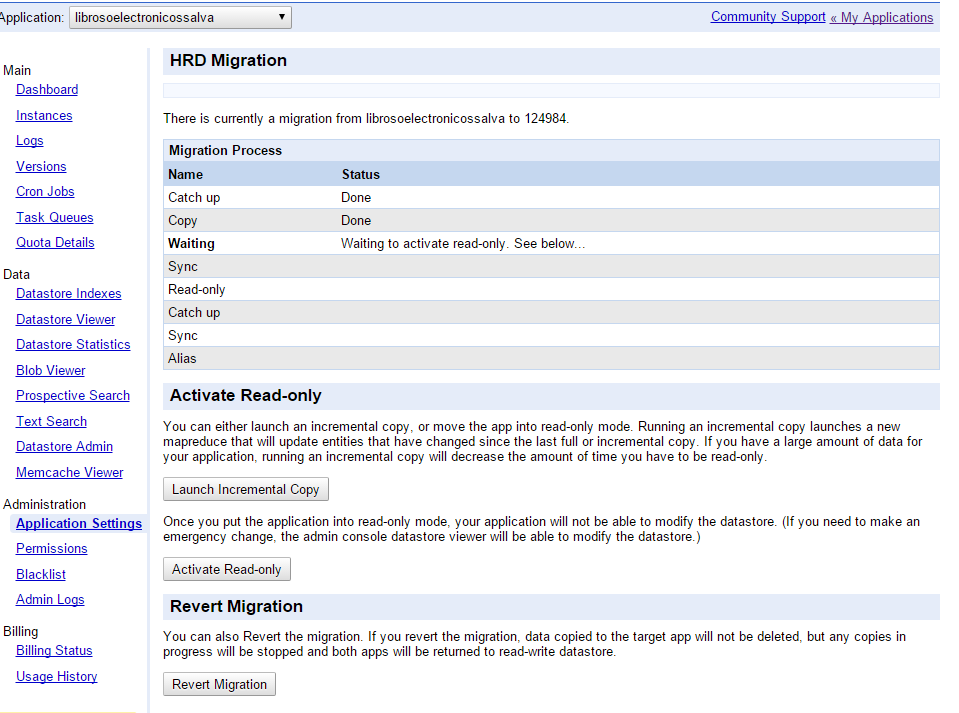Screen dimensions: 959x713
Task: Open the Application selector dropdown
Action: click(x=180, y=17)
